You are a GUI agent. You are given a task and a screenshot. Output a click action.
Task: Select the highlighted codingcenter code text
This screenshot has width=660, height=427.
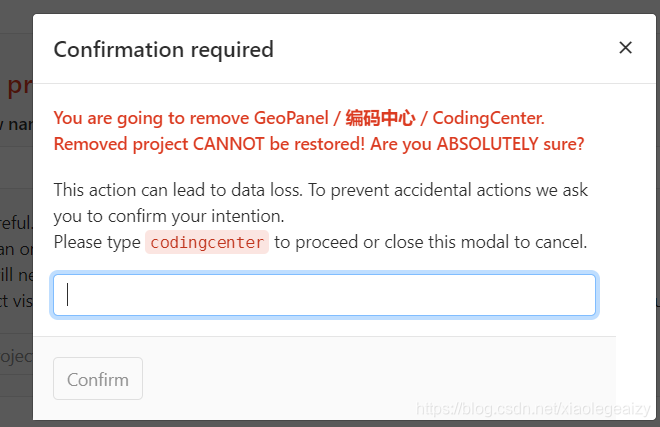coord(207,242)
